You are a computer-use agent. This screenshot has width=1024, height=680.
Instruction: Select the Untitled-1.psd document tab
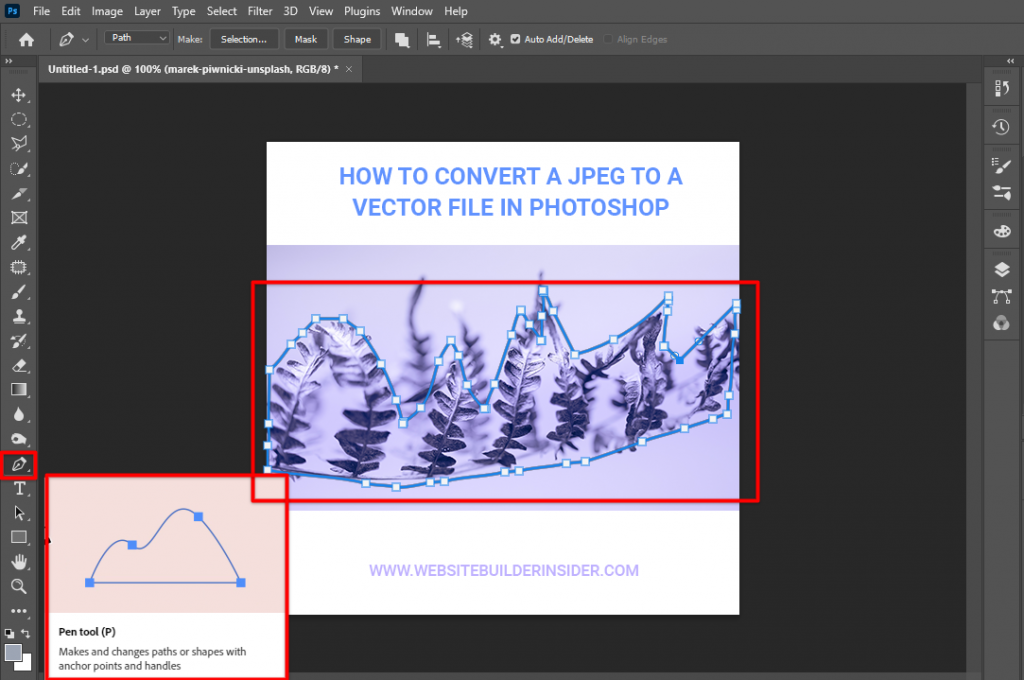(190, 70)
